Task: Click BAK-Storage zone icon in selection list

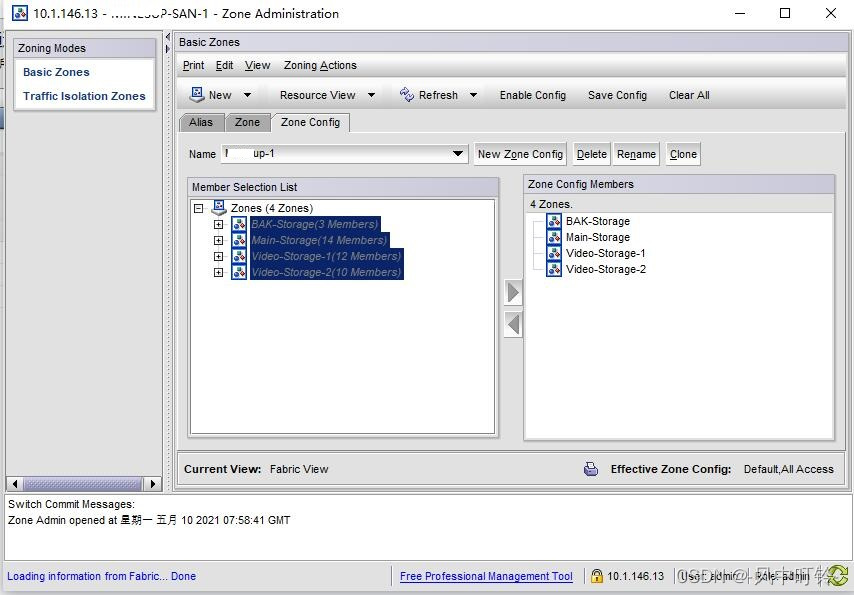Action: click(x=239, y=224)
